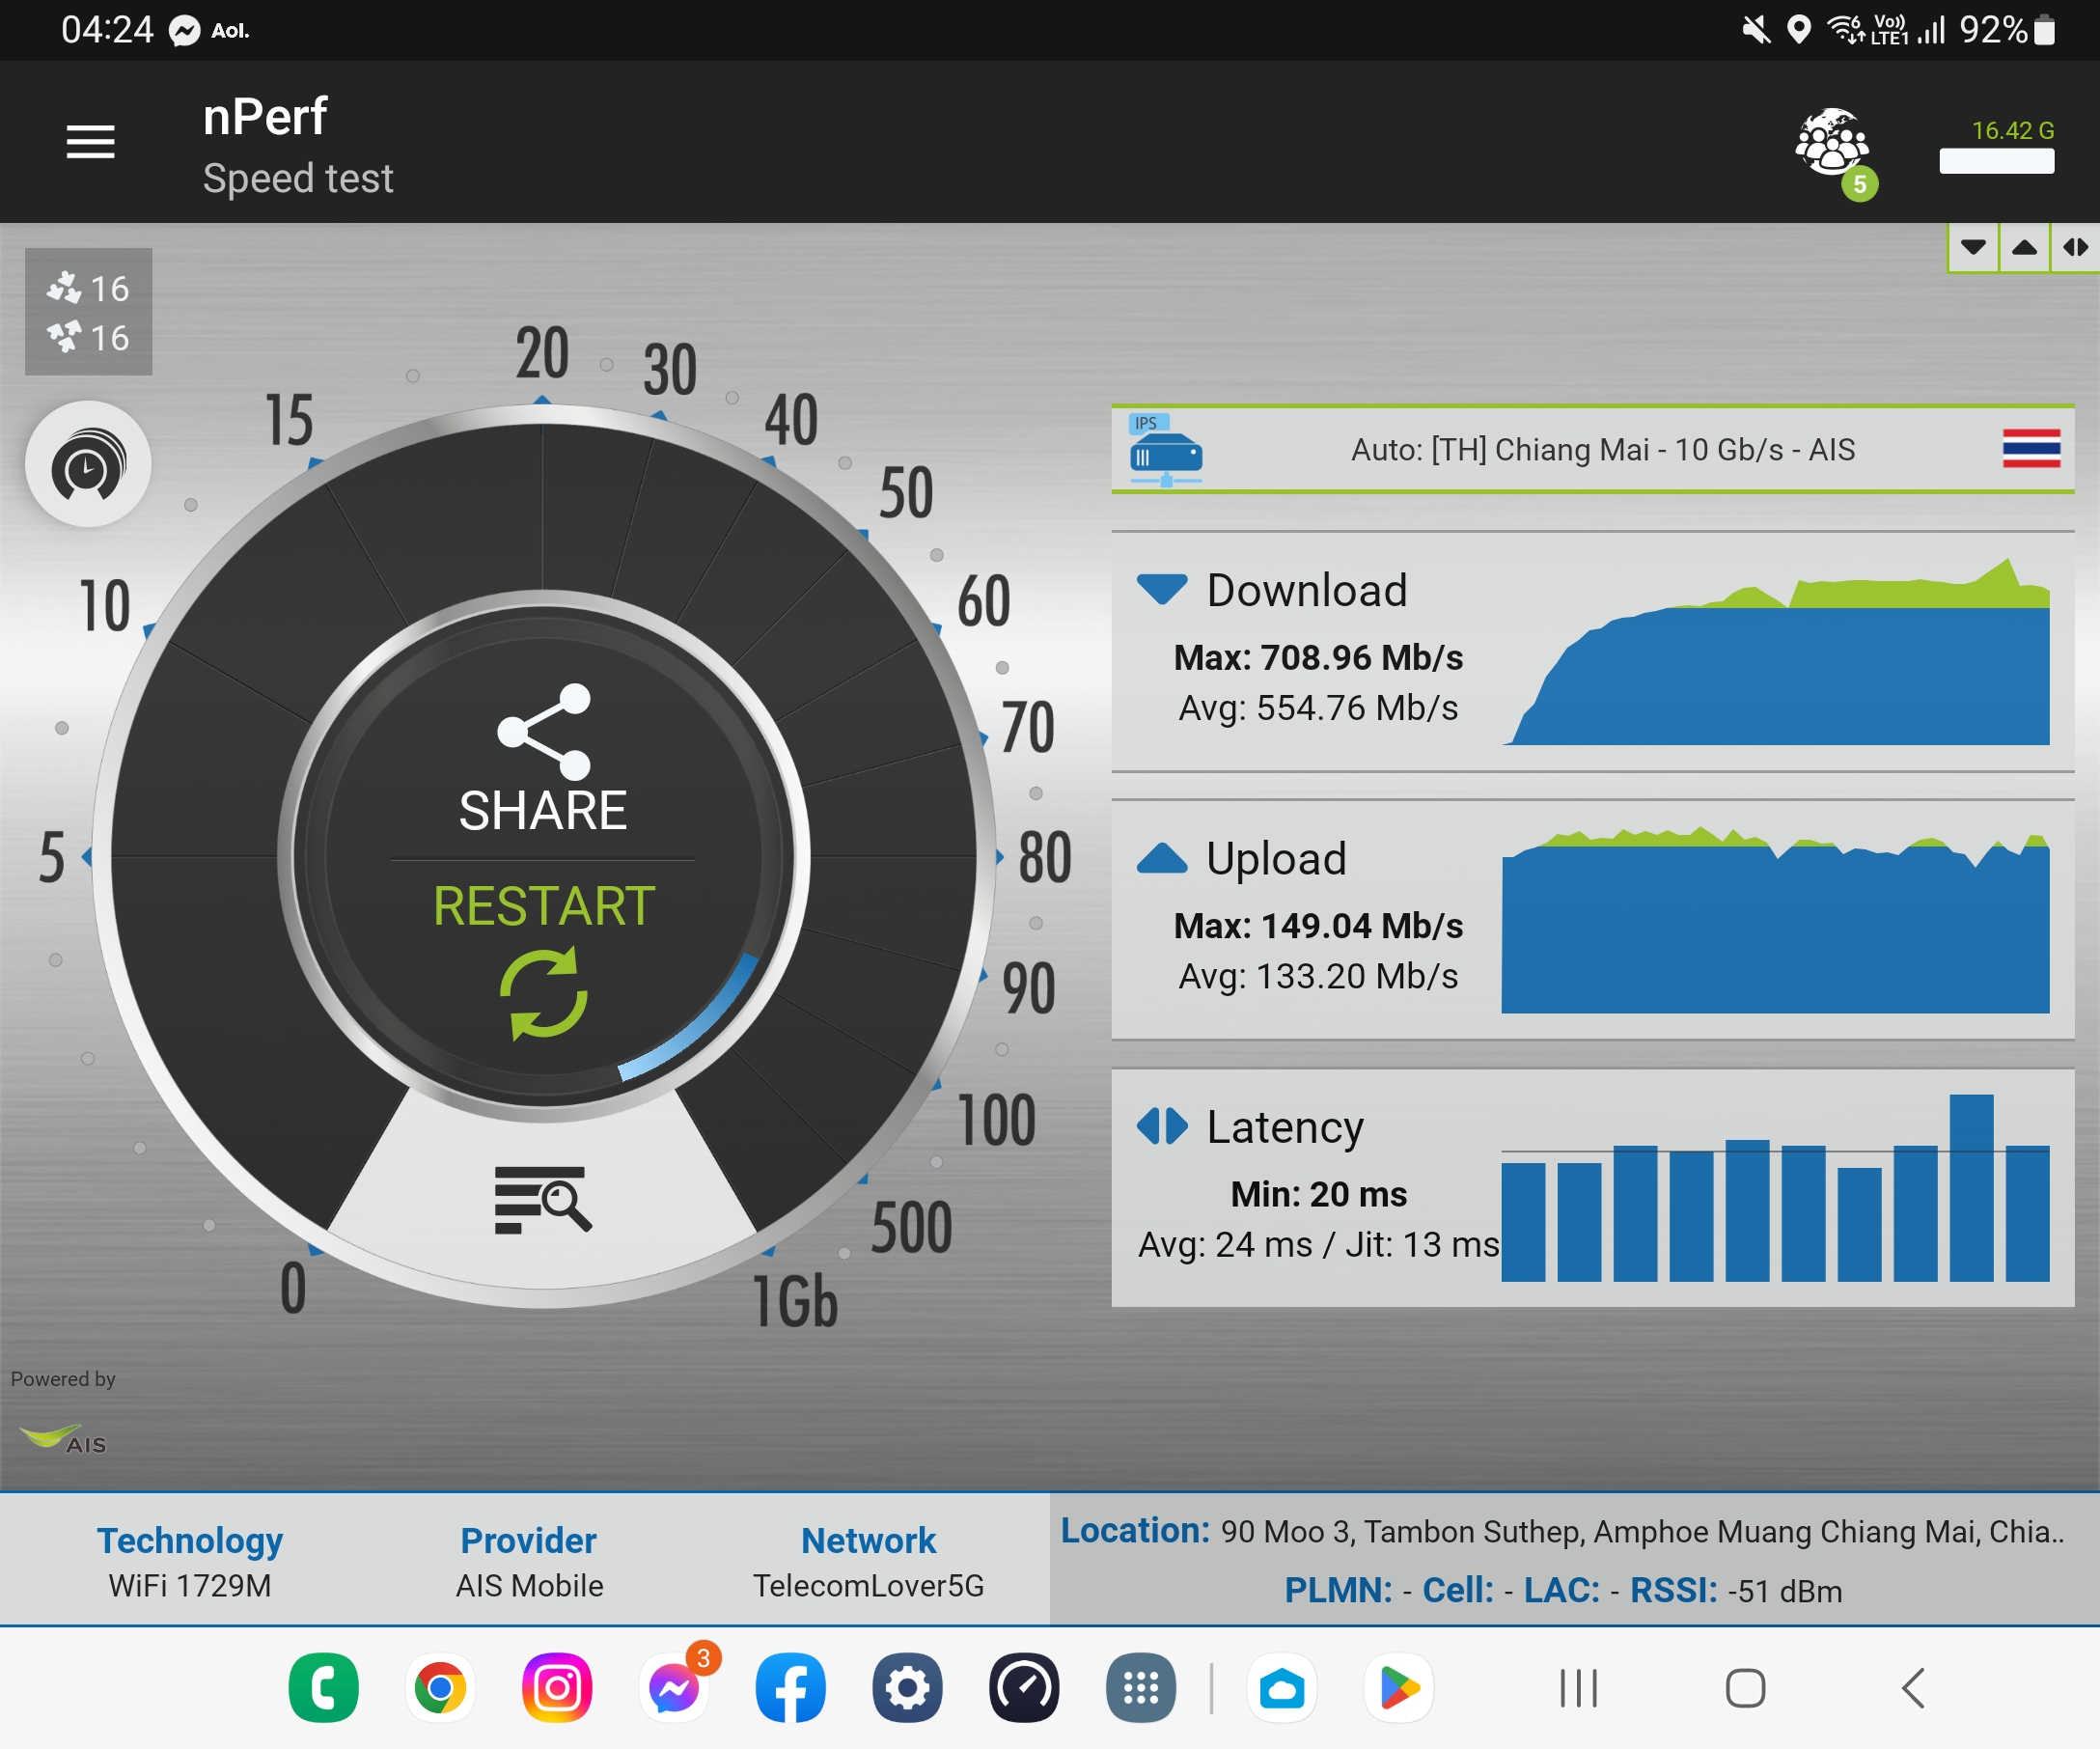The width and height of the screenshot is (2100, 1749).
Task: Click the Latency heading
Action: (x=1285, y=1127)
